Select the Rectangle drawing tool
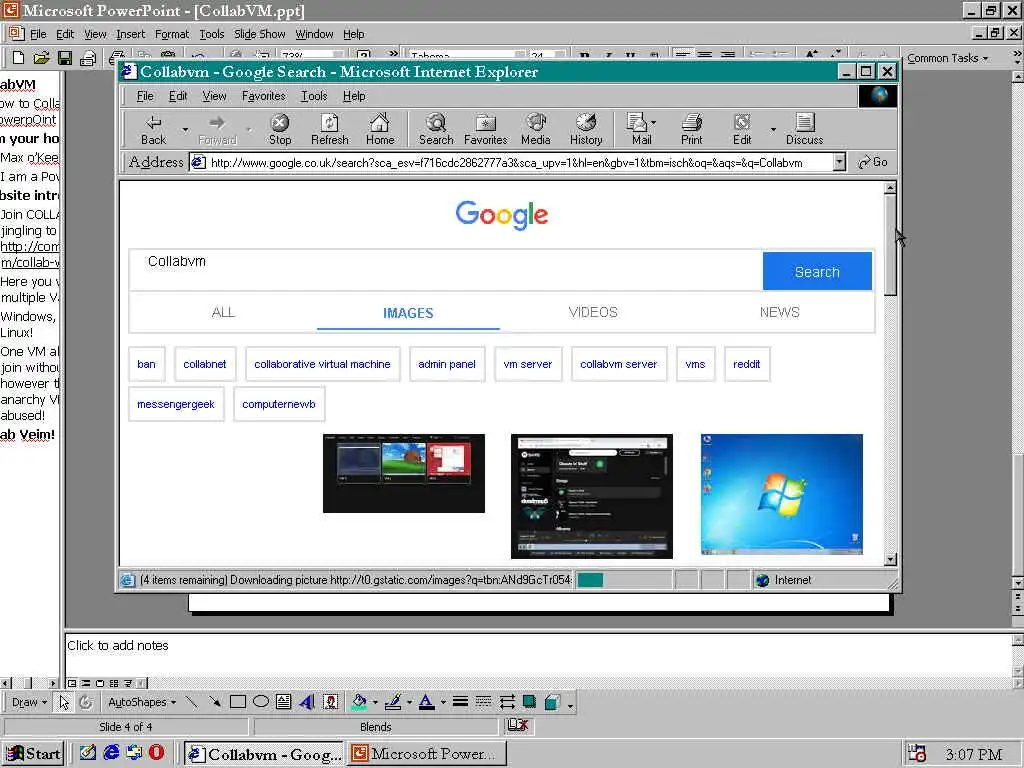The image size is (1024, 768). (x=238, y=702)
